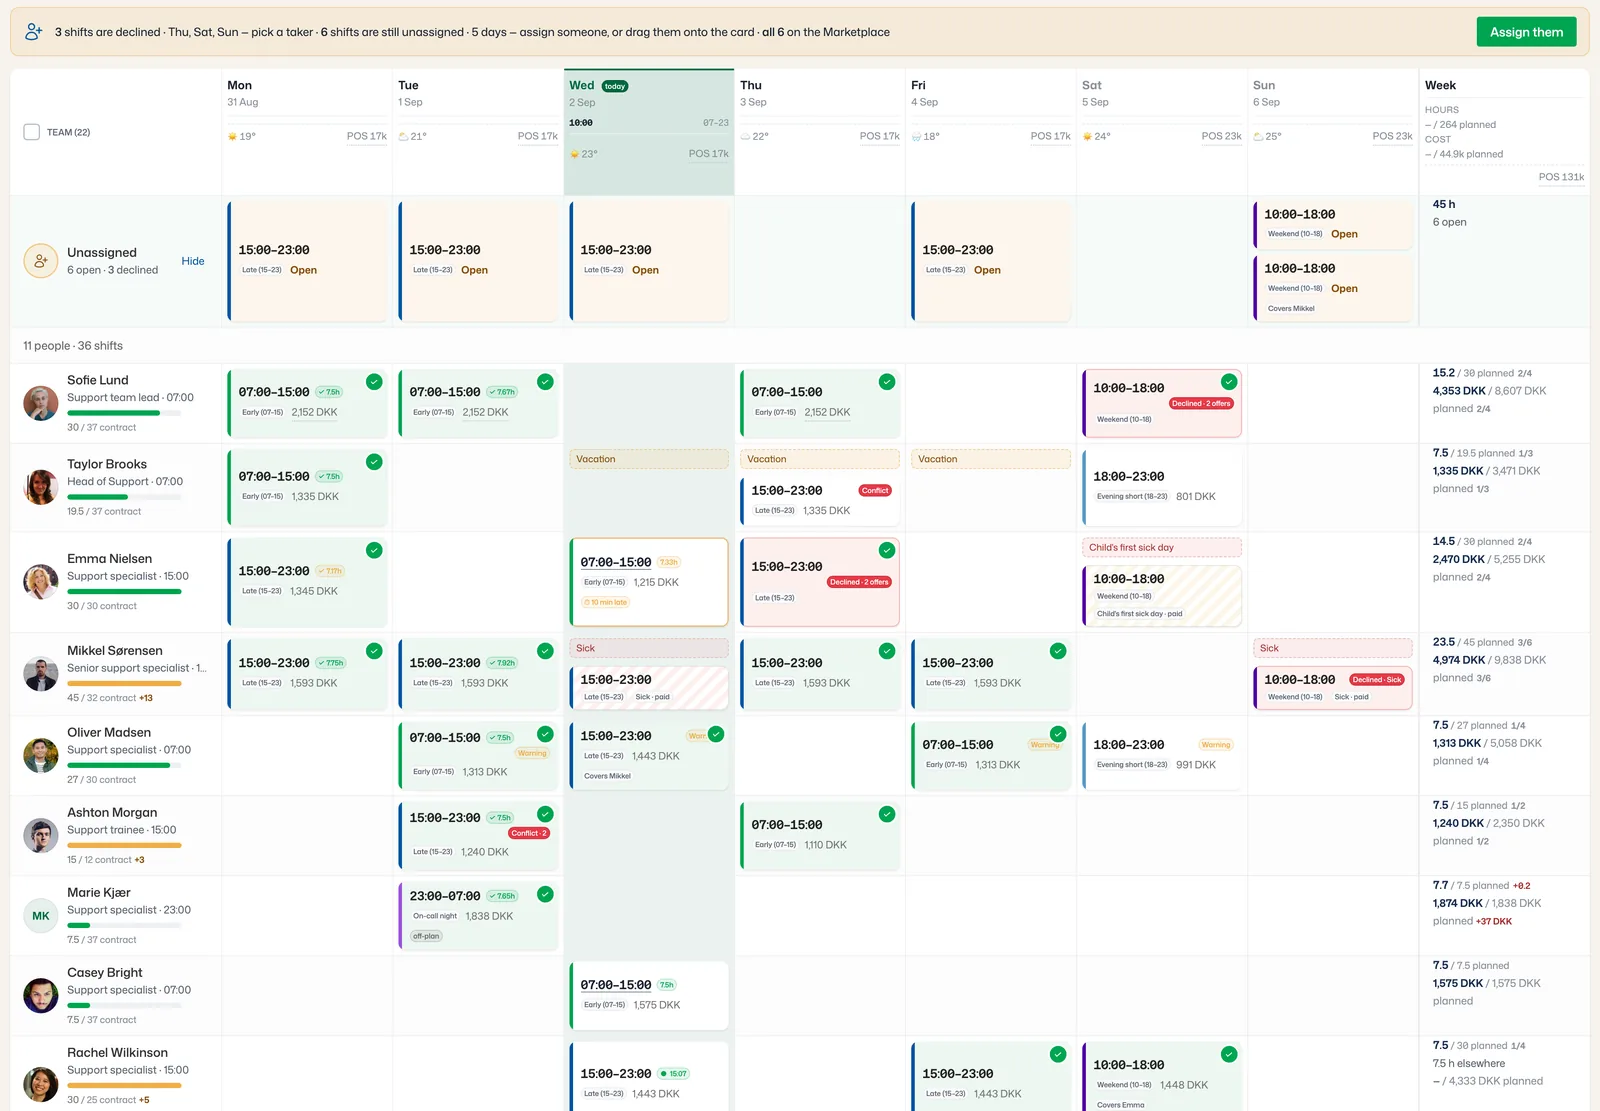
Task: Click Marie Kjær's MK initials avatar
Action: click(41, 916)
